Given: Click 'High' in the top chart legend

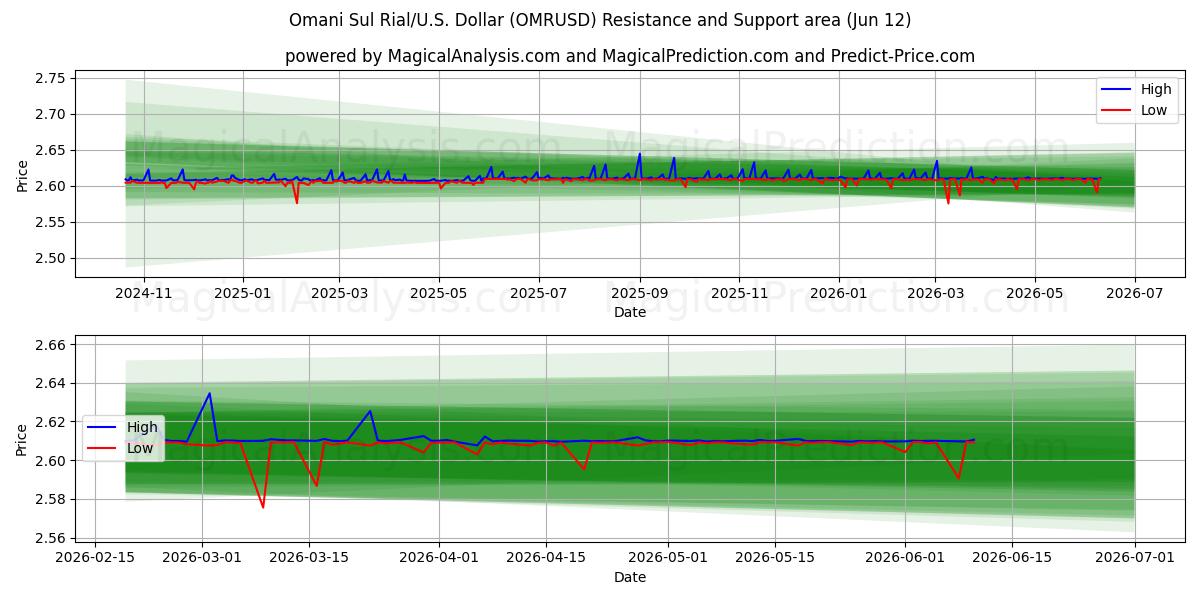Looking at the screenshot, I should pyautogui.click(x=1156, y=89).
